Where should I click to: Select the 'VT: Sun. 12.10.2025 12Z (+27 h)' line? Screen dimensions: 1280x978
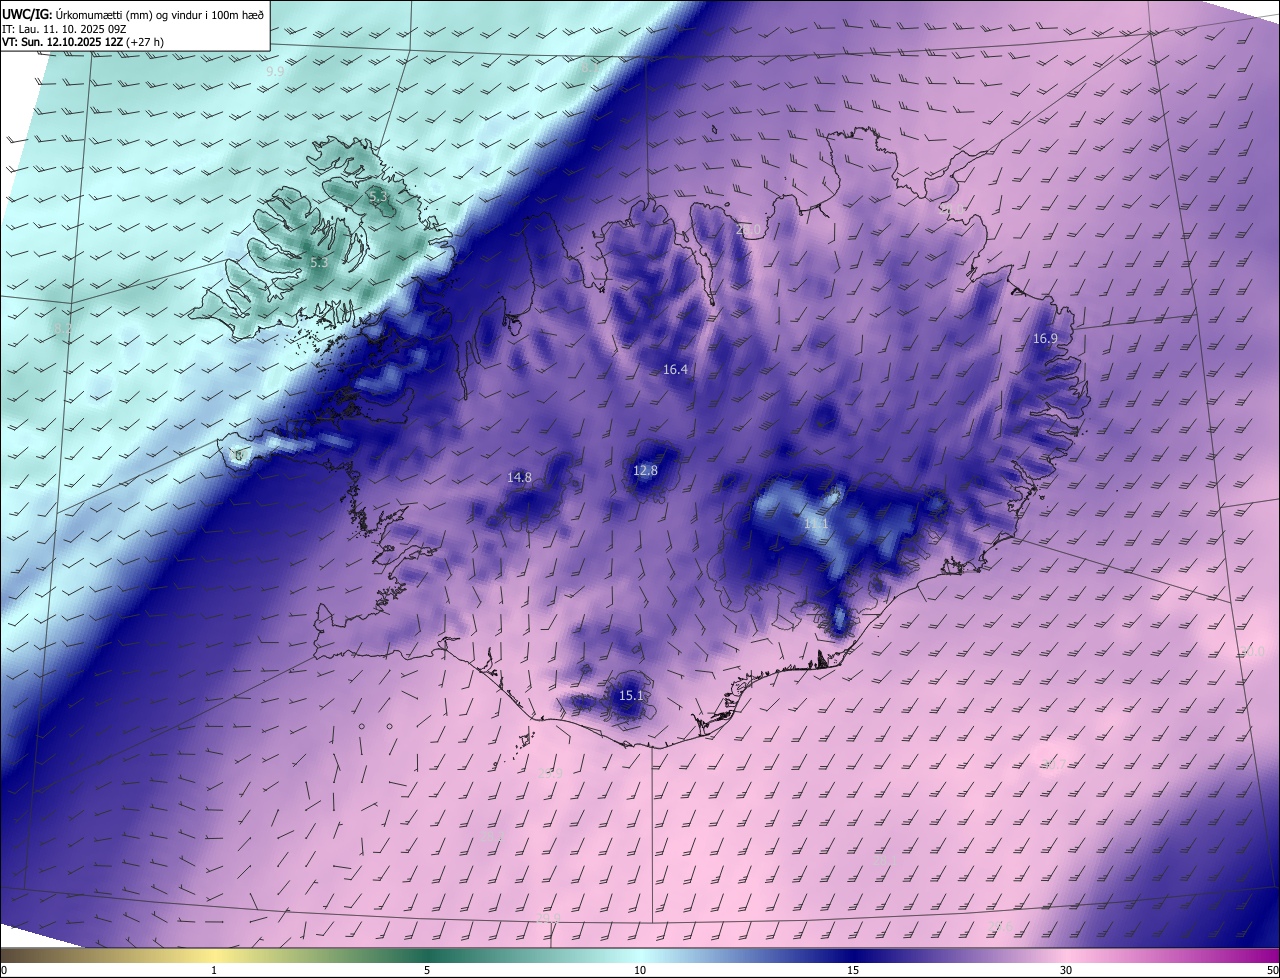[83, 42]
